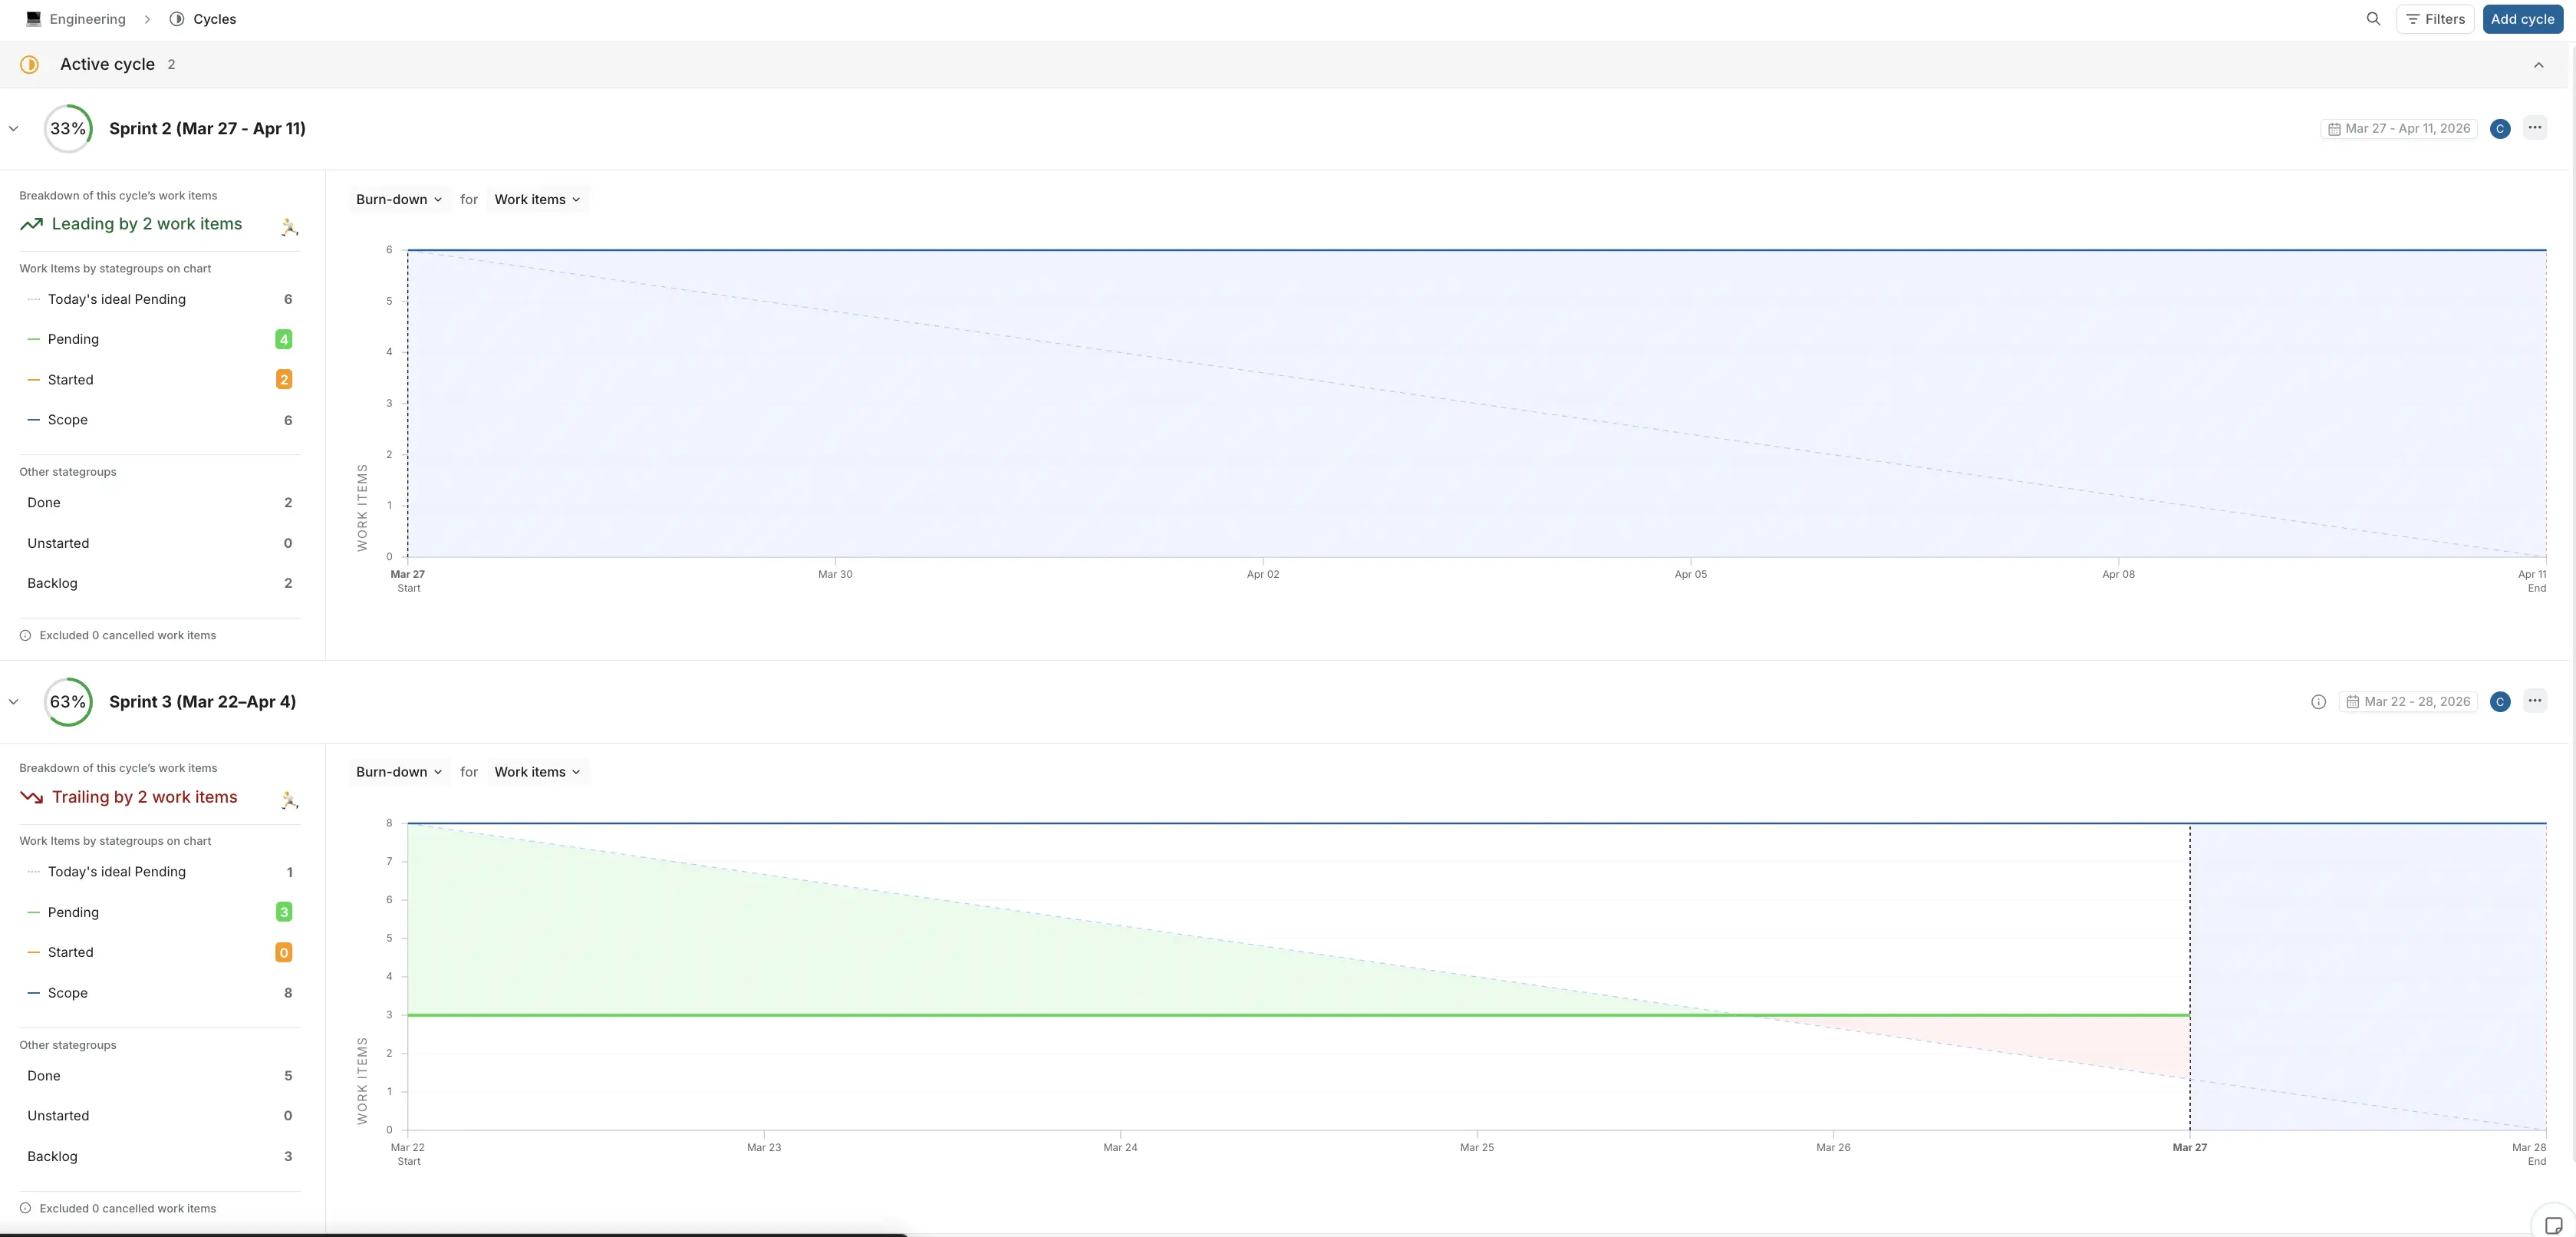
Task: Click runner icon beside Trailing by 2
Action: point(289,800)
